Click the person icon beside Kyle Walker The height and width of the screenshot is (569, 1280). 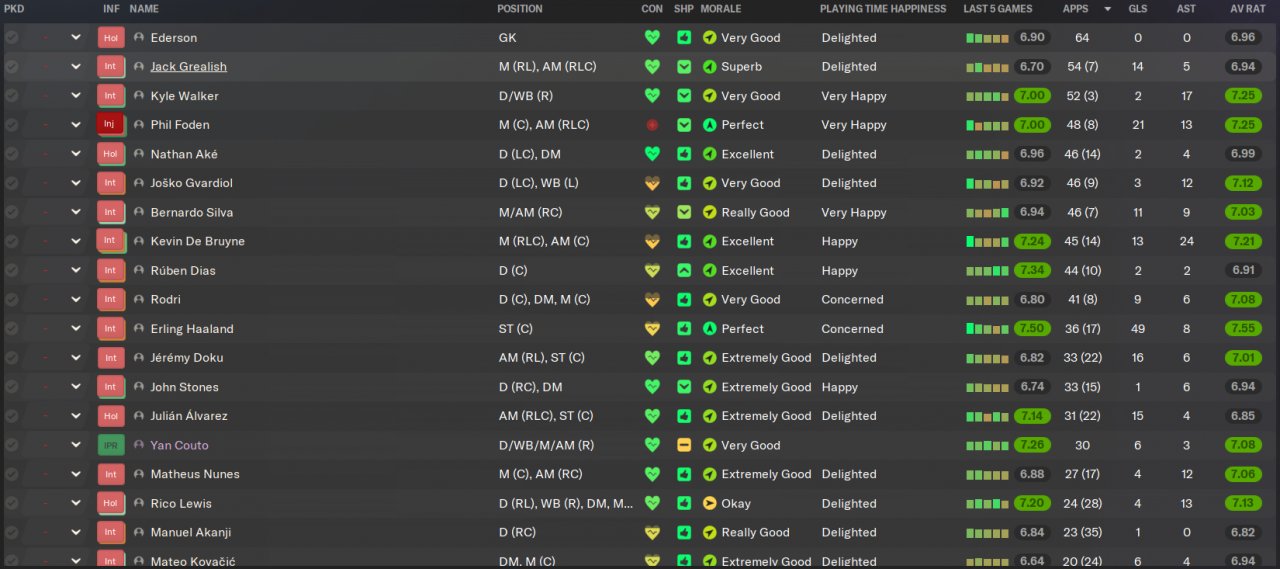139,96
